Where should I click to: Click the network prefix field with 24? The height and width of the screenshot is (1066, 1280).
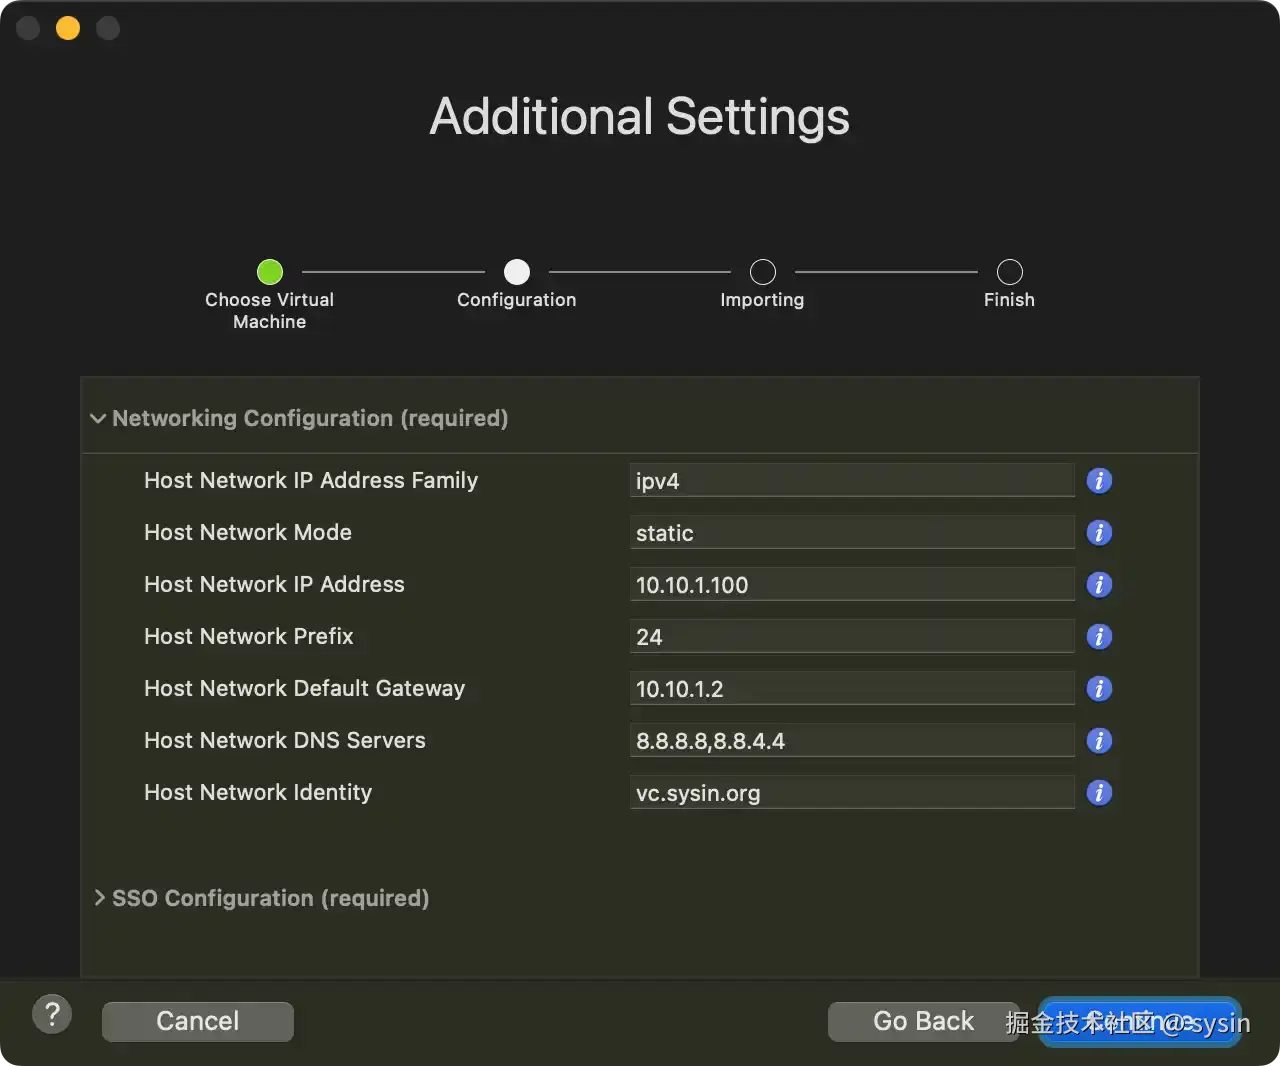click(852, 637)
